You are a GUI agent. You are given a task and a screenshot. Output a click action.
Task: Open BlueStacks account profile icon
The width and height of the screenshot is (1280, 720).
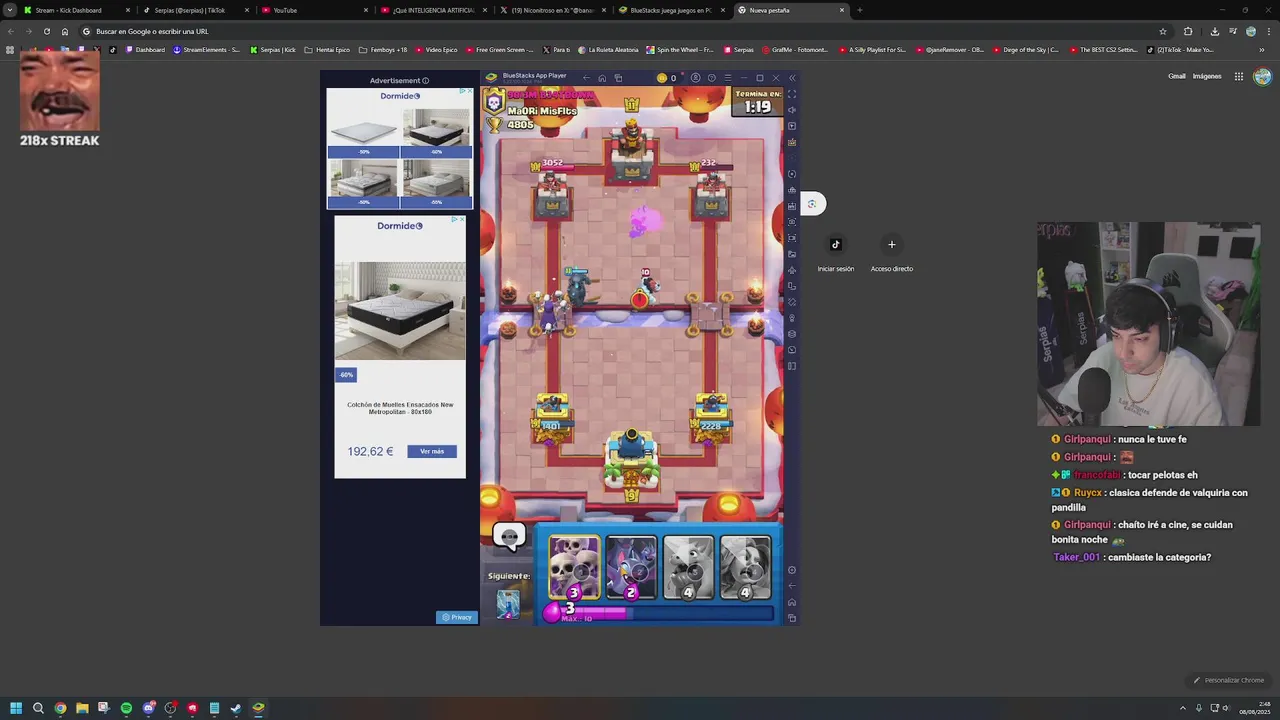(695, 78)
